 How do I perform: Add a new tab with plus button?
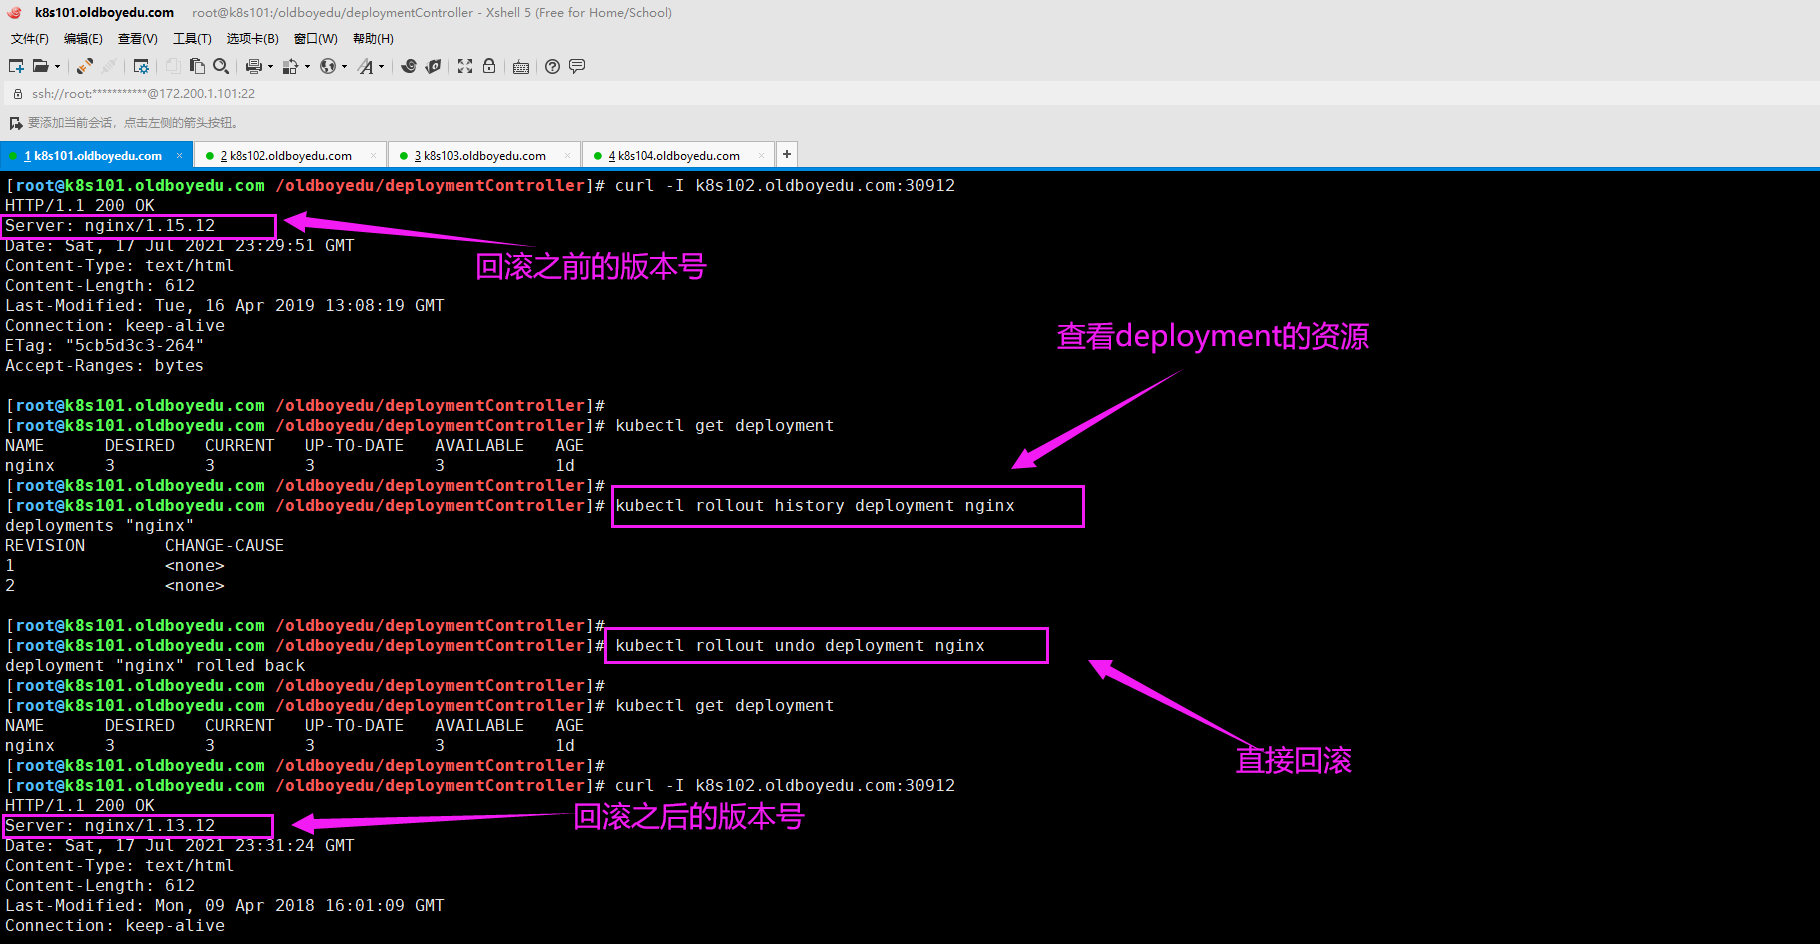pyautogui.click(x=787, y=154)
